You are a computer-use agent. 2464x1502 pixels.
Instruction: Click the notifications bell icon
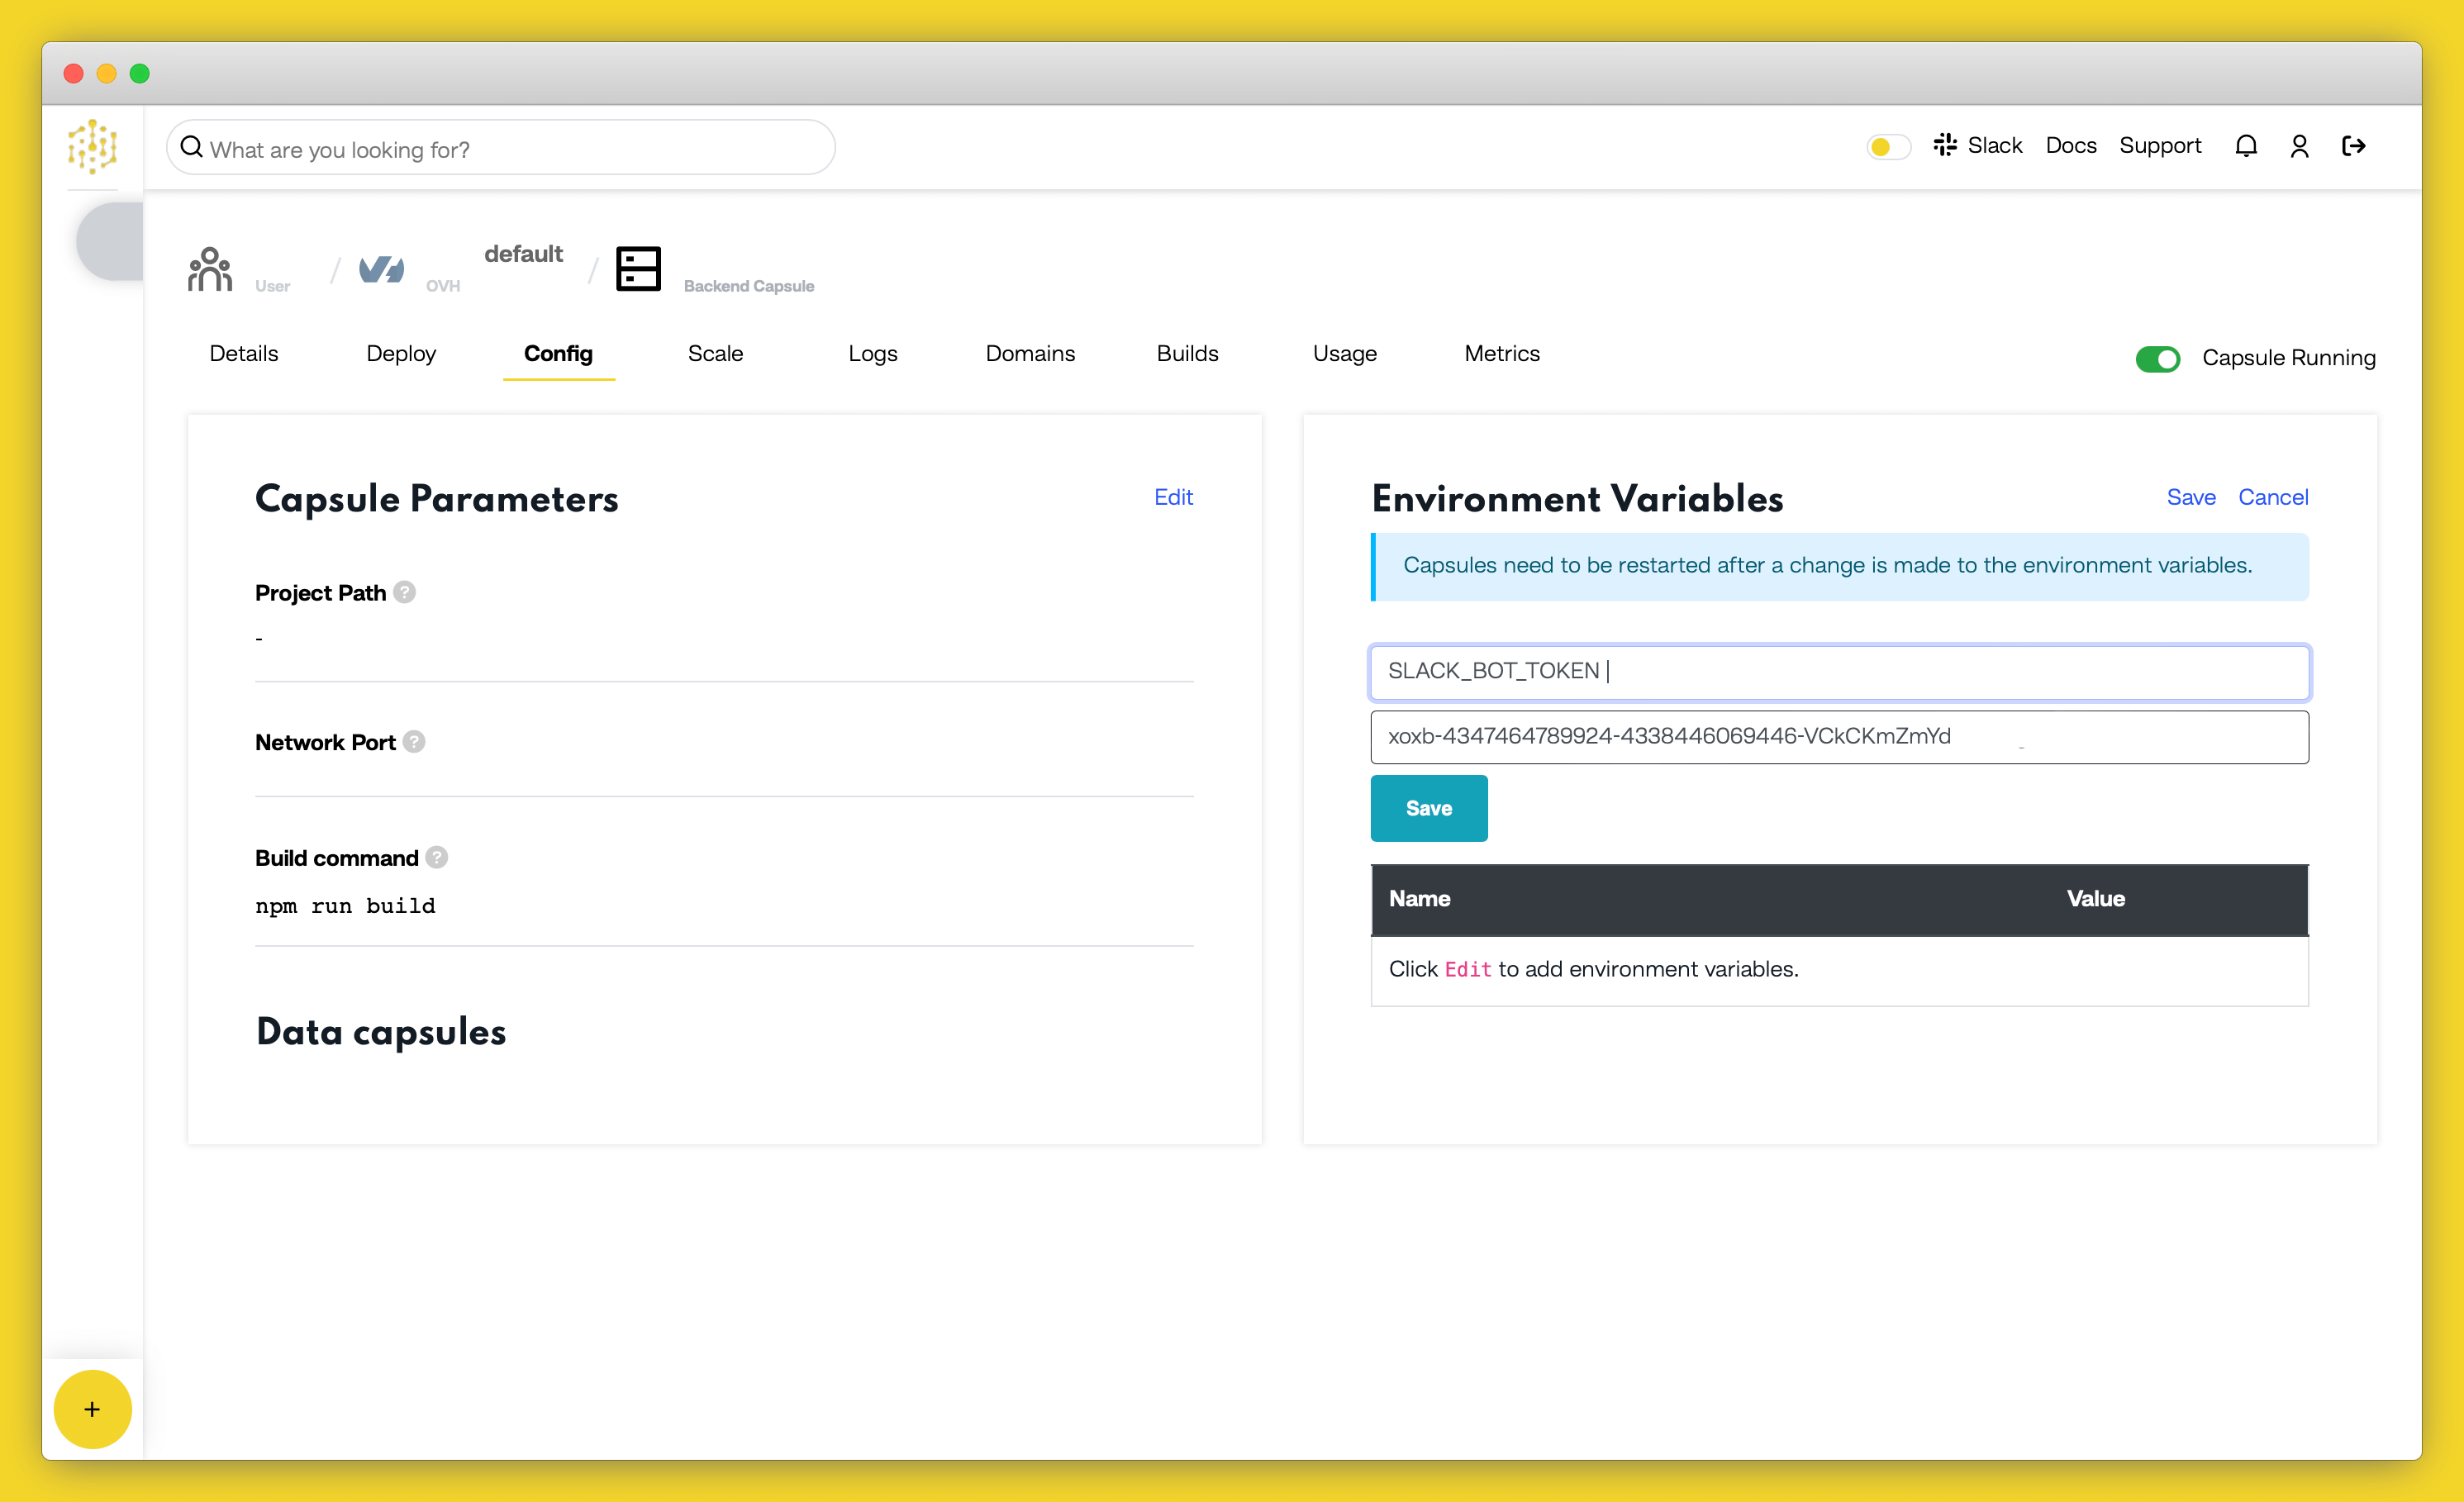coord(2248,146)
